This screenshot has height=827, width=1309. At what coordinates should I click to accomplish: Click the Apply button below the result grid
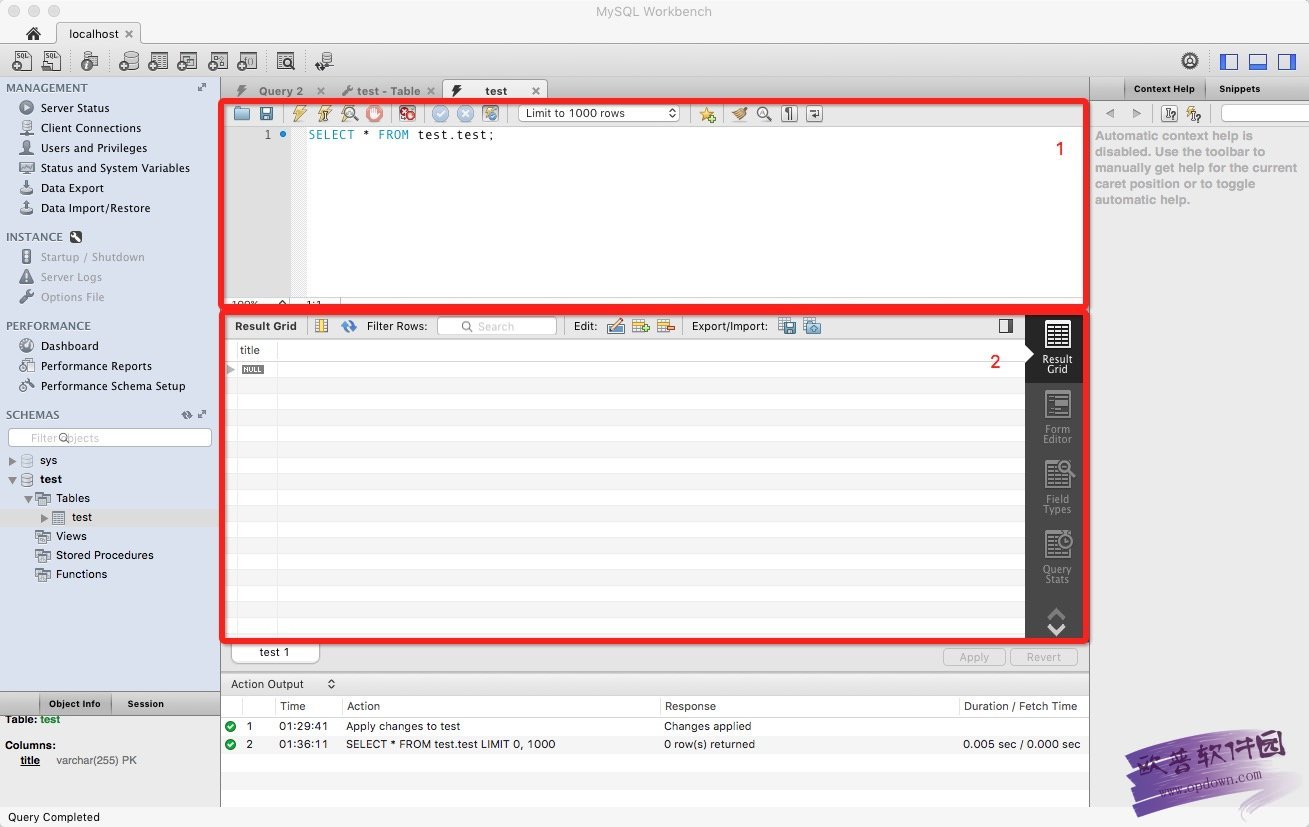pyautogui.click(x=973, y=657)
